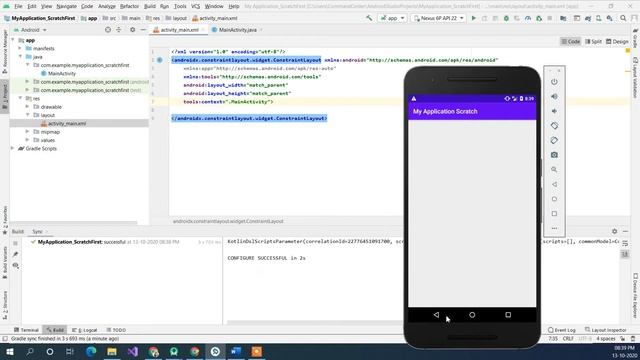Expand Gradle Scripts node
Viewport: 640px width, 360px height.
point(13,148)
